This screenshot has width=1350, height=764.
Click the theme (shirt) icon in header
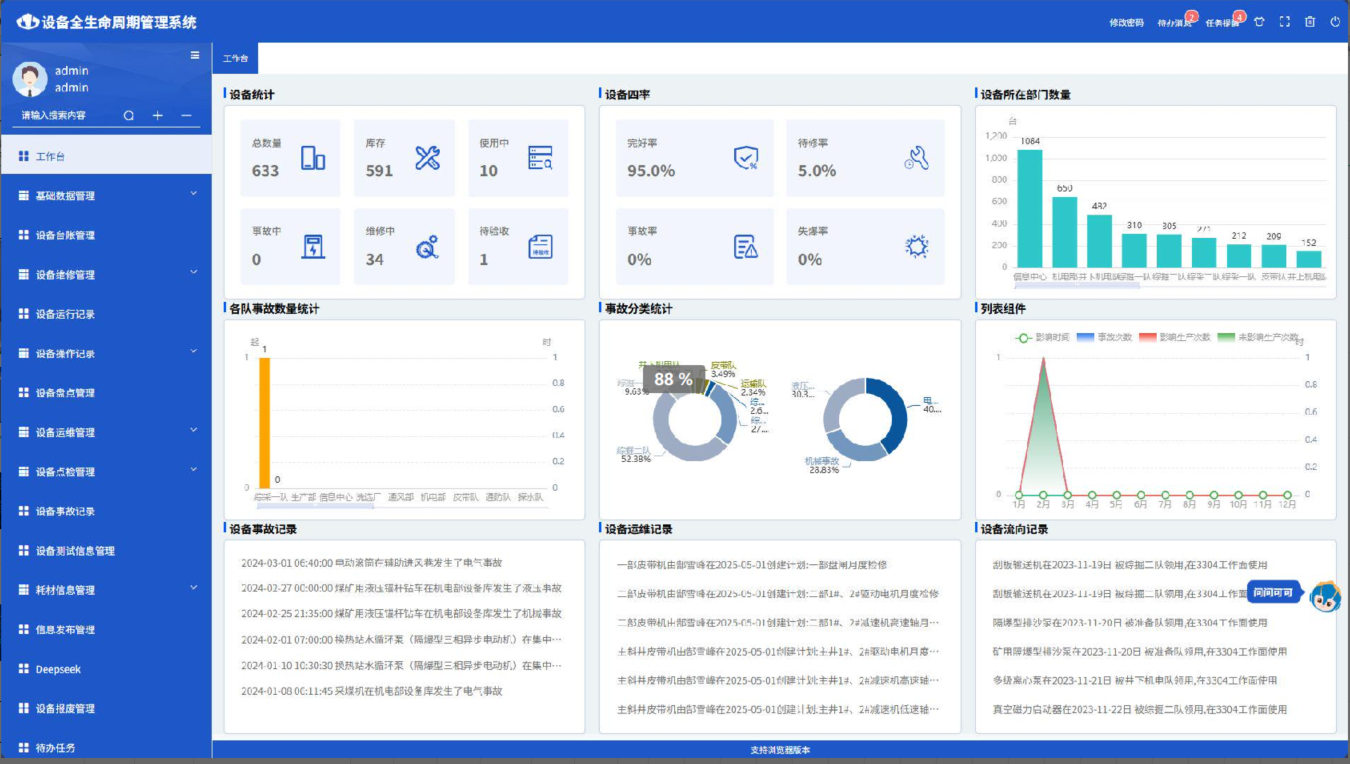(x=1259, y=22)
